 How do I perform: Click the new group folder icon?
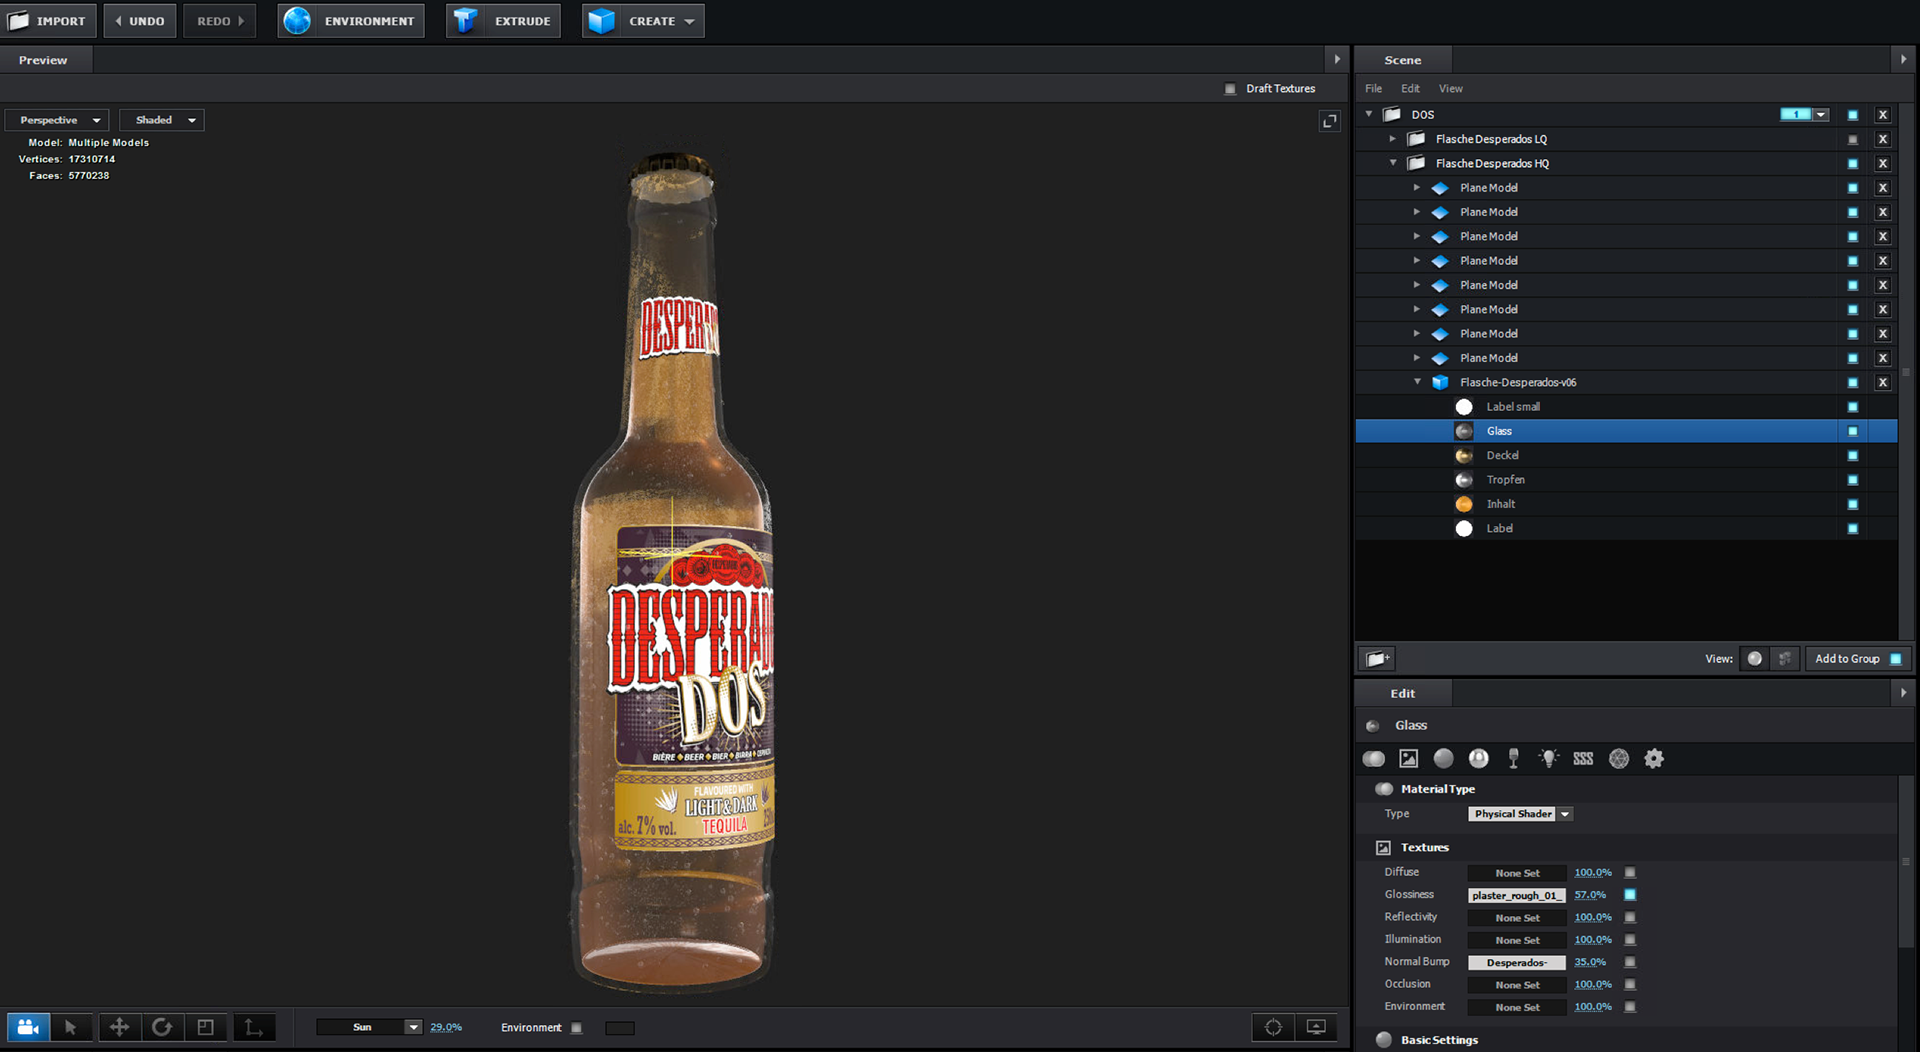[x=1377, y=659]
